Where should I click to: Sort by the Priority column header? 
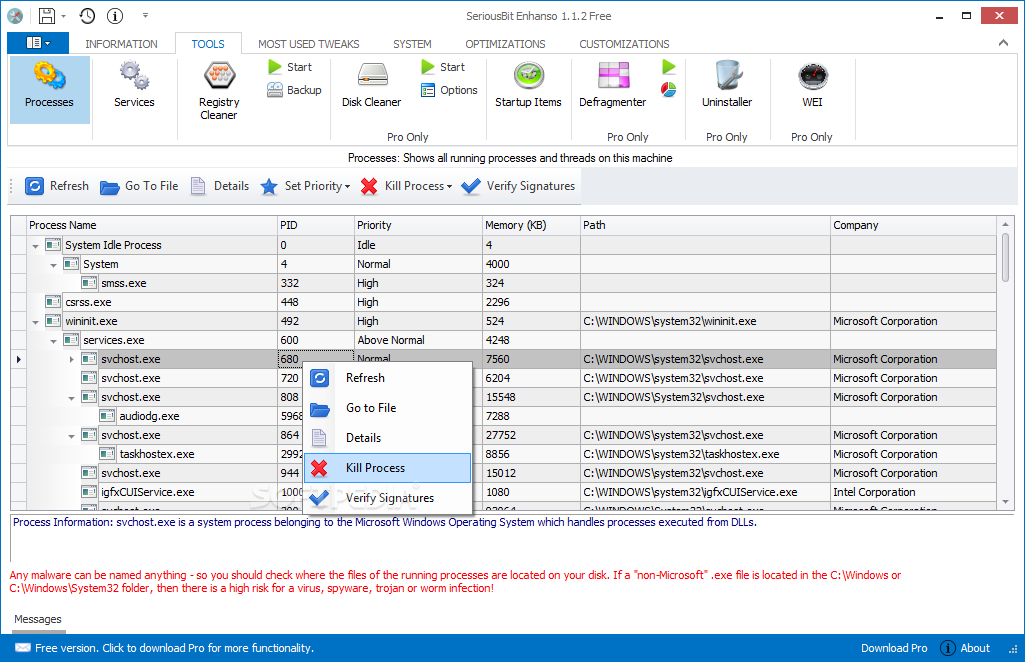[x=418, y=225]
